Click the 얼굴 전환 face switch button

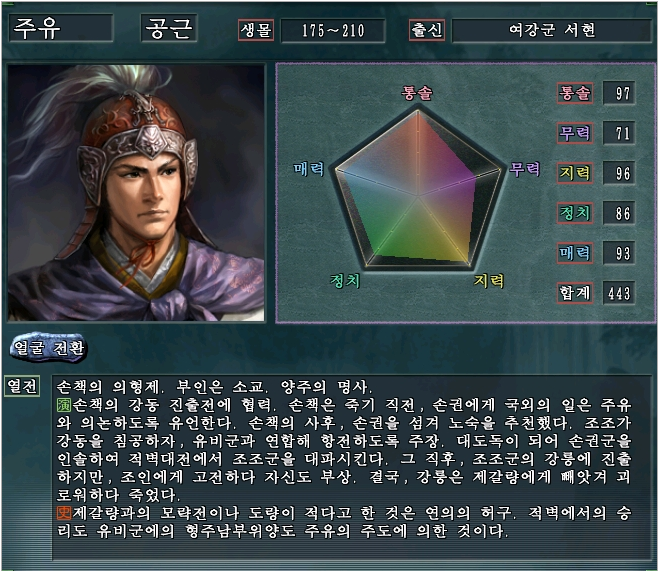point(48,347)
